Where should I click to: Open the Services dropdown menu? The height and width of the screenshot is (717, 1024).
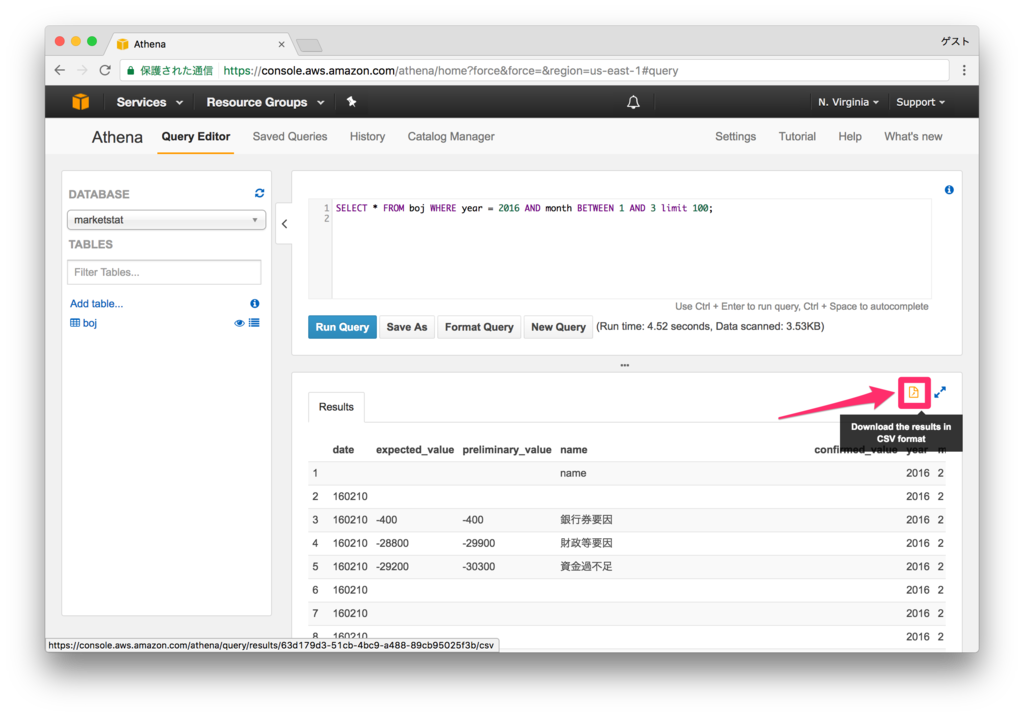coord(150,102)
